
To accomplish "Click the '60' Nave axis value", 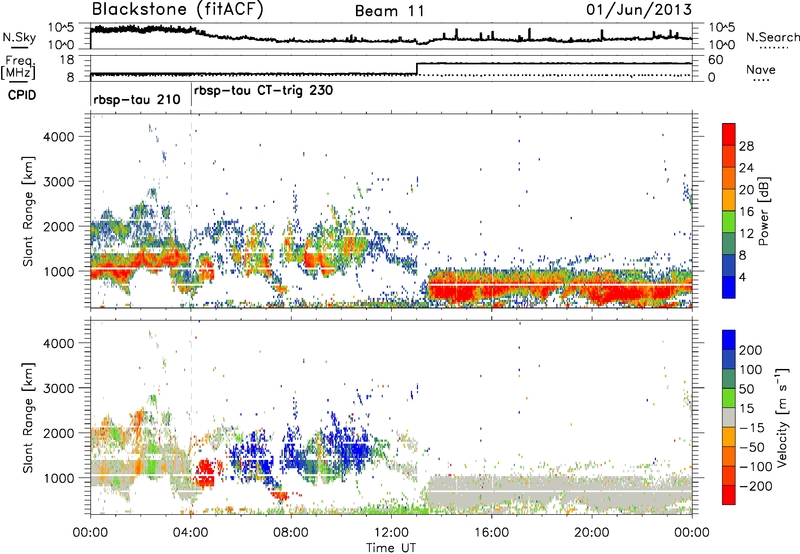I will tap(716, 60).
